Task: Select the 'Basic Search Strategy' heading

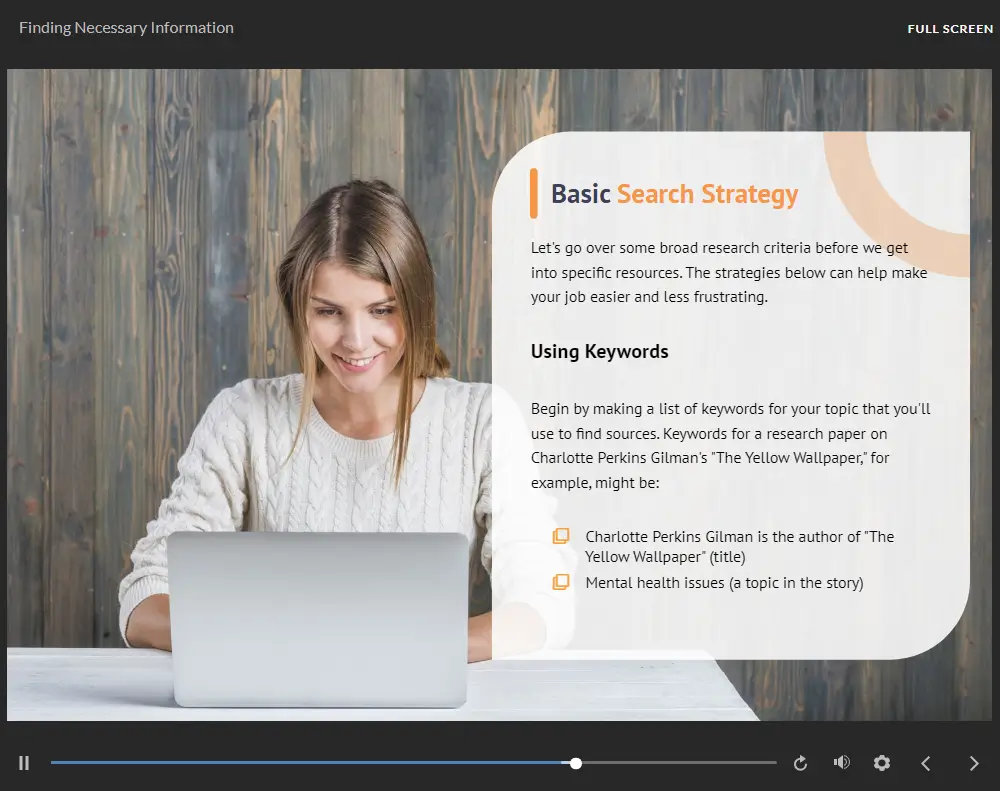Action: [x=674, y=194]
